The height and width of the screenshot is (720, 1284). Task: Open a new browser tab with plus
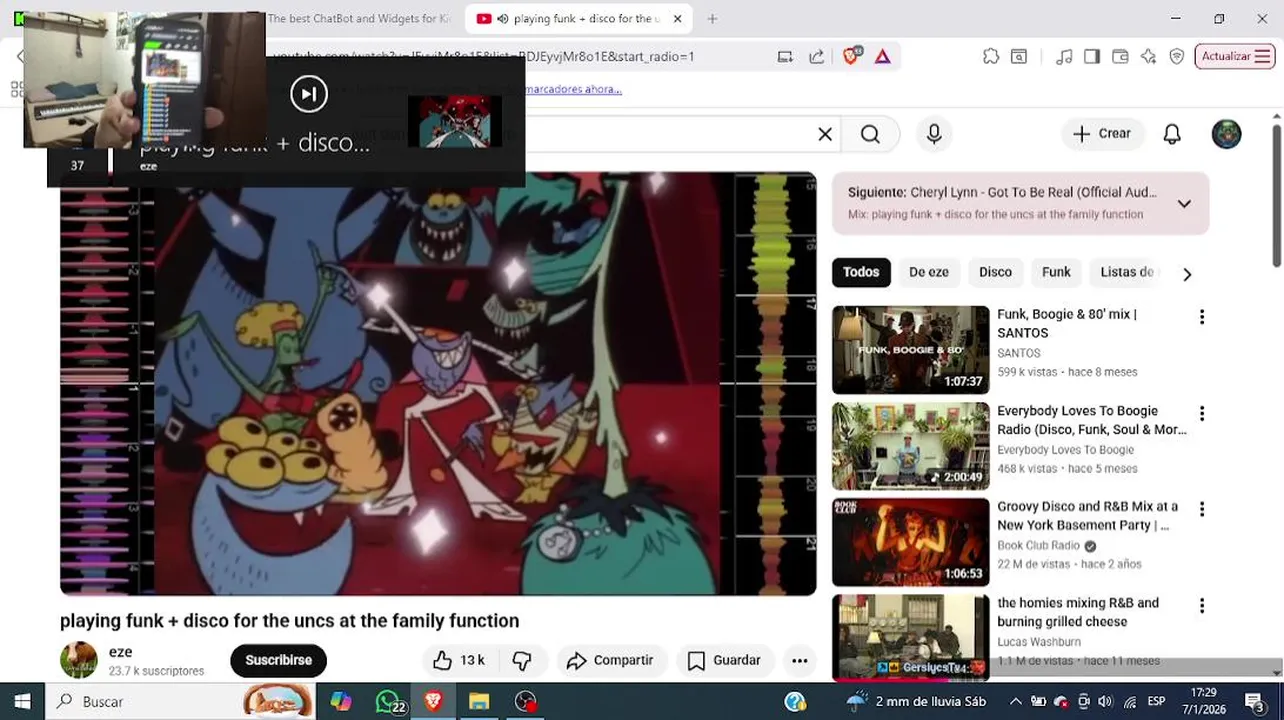click(712, 18)
